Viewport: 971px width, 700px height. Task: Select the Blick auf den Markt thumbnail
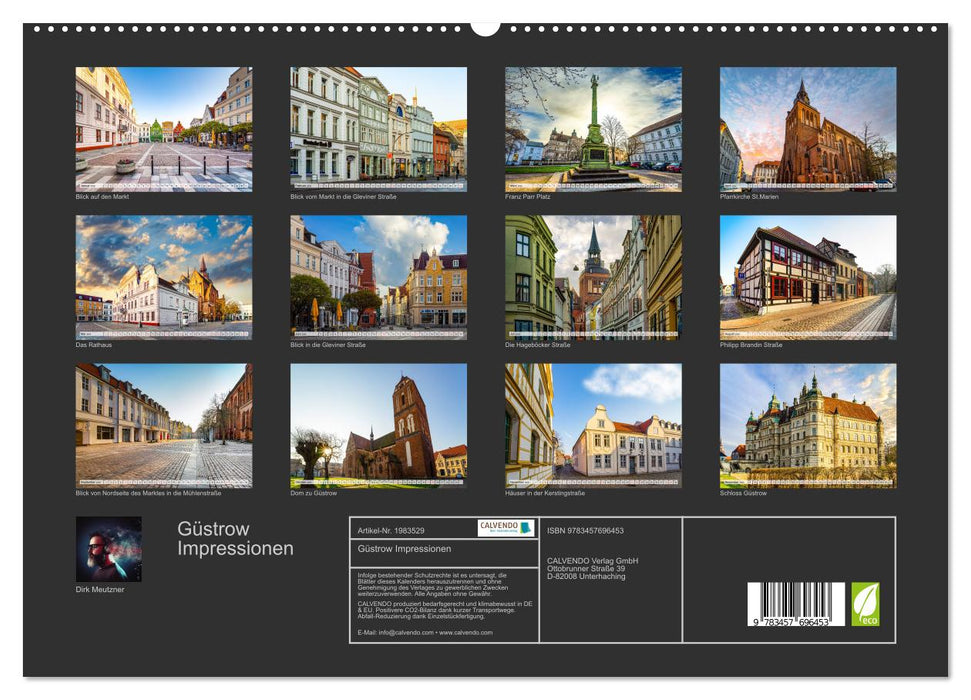click(163, 129)
